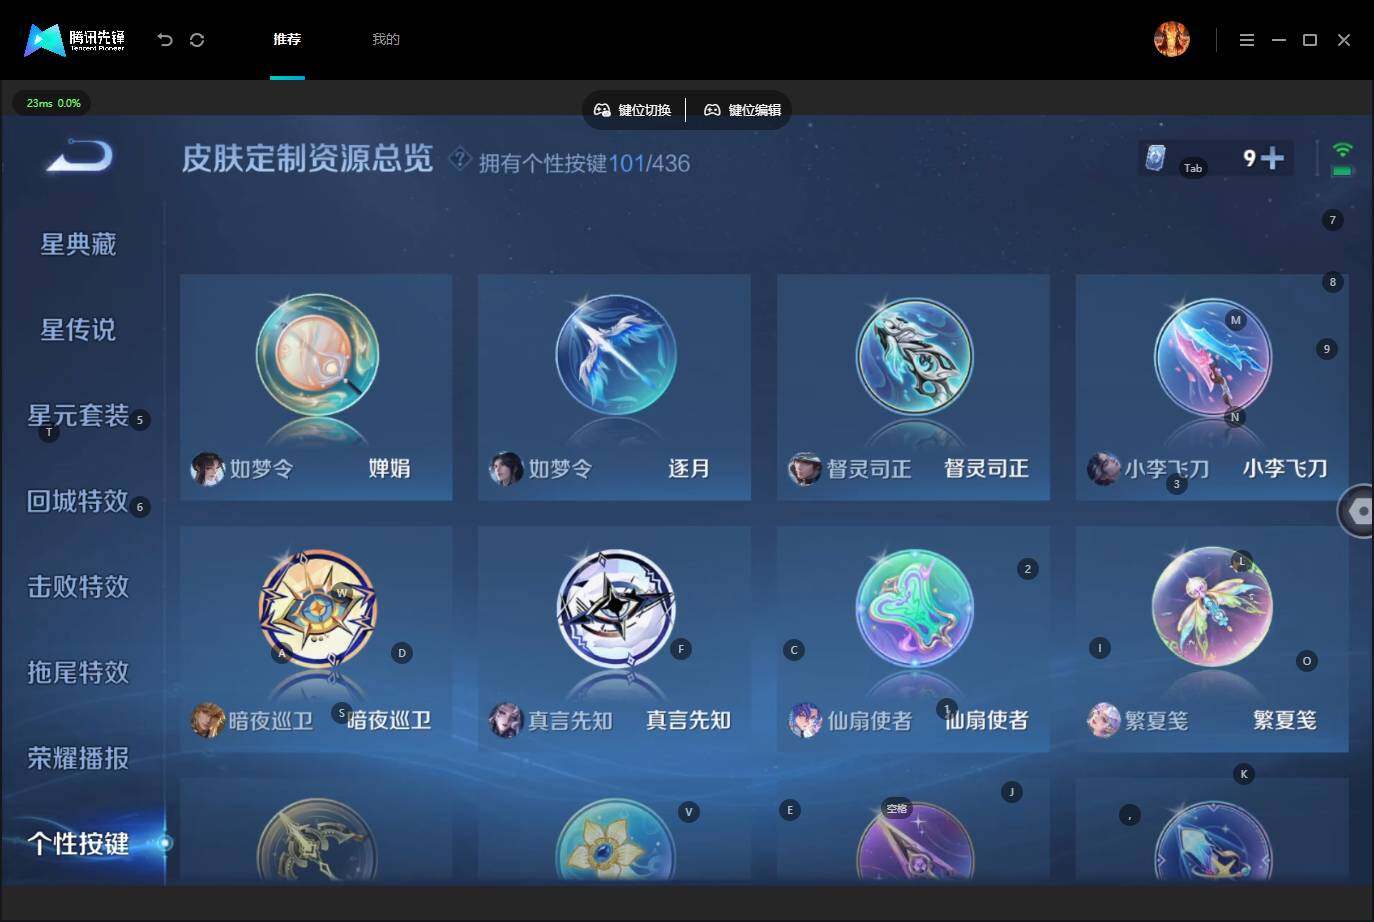The width and height of the screenshot is (1374, 922).
Task: Click the undo back arrow icon
Action: pyautogui.click(x=165, y=40)
